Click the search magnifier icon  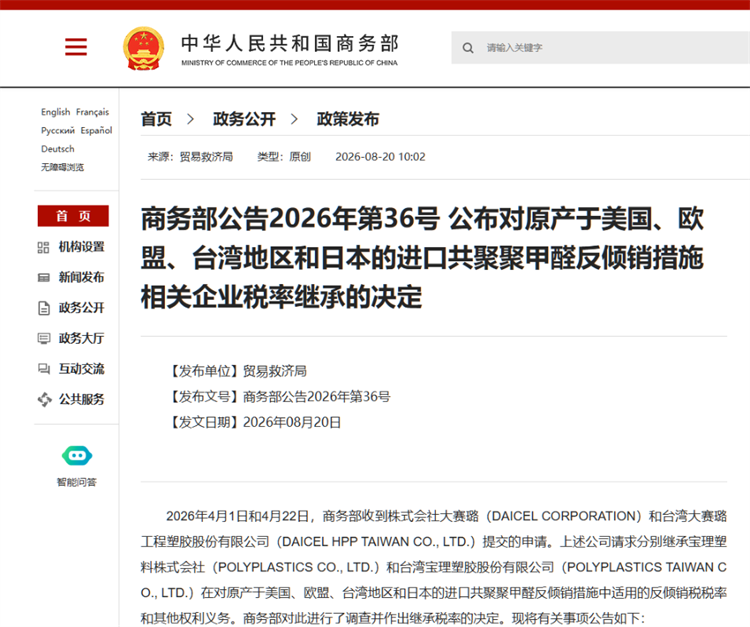pos(468,48)
